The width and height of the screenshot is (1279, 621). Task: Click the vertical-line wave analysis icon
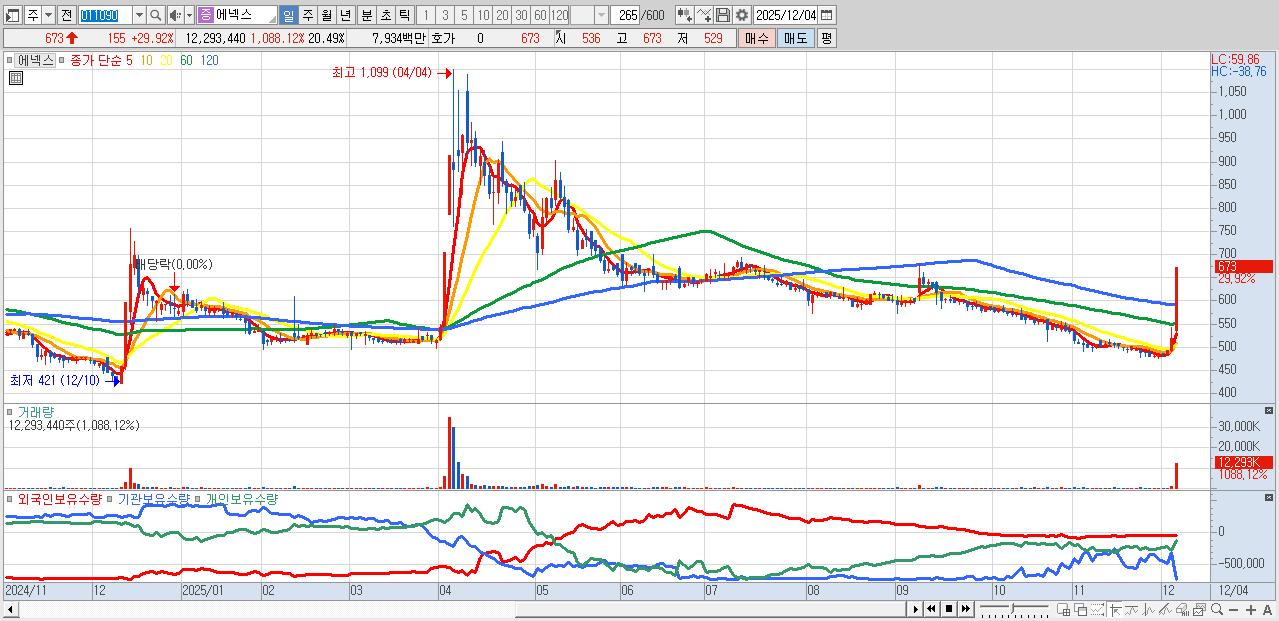pyautogui.click(x=1149, y=610)
